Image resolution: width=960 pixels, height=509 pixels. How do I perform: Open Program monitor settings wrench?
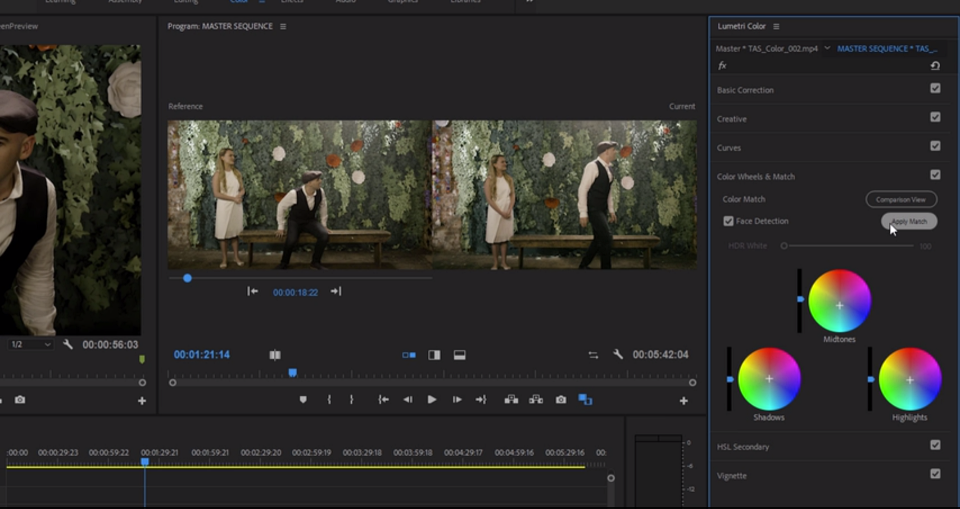[x=618, y=354]
